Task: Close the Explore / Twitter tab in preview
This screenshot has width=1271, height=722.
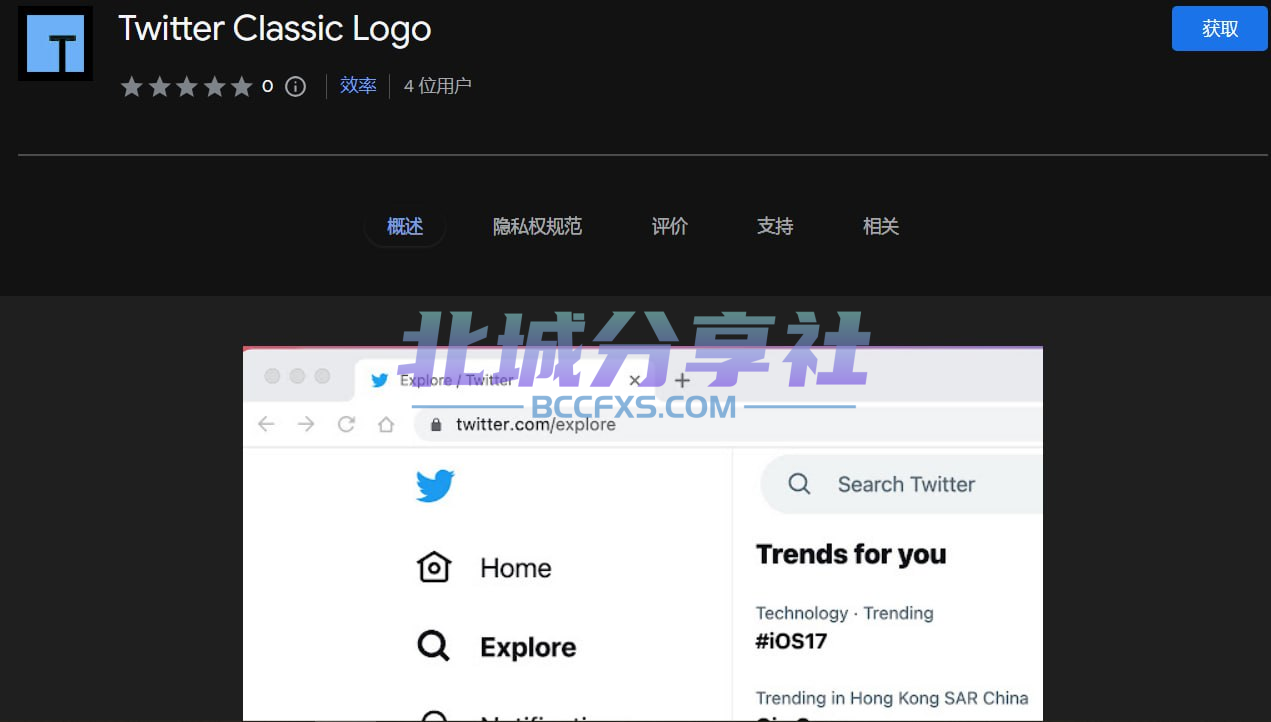Action: coord(634,380)
